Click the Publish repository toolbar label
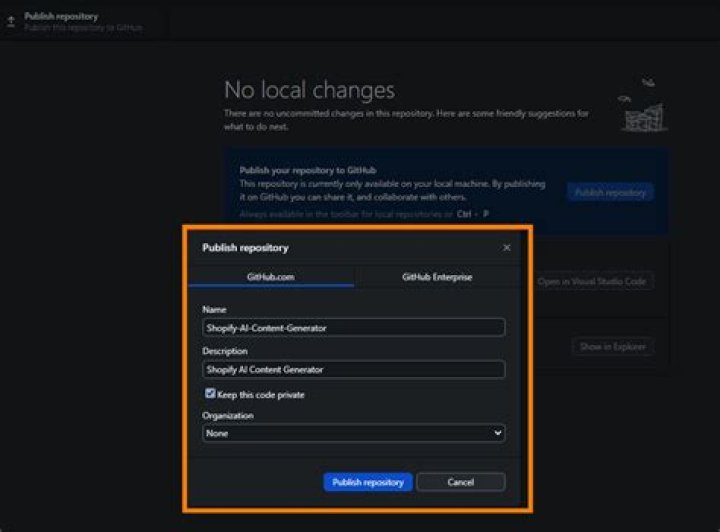720x532 pixels. (61, 17)
